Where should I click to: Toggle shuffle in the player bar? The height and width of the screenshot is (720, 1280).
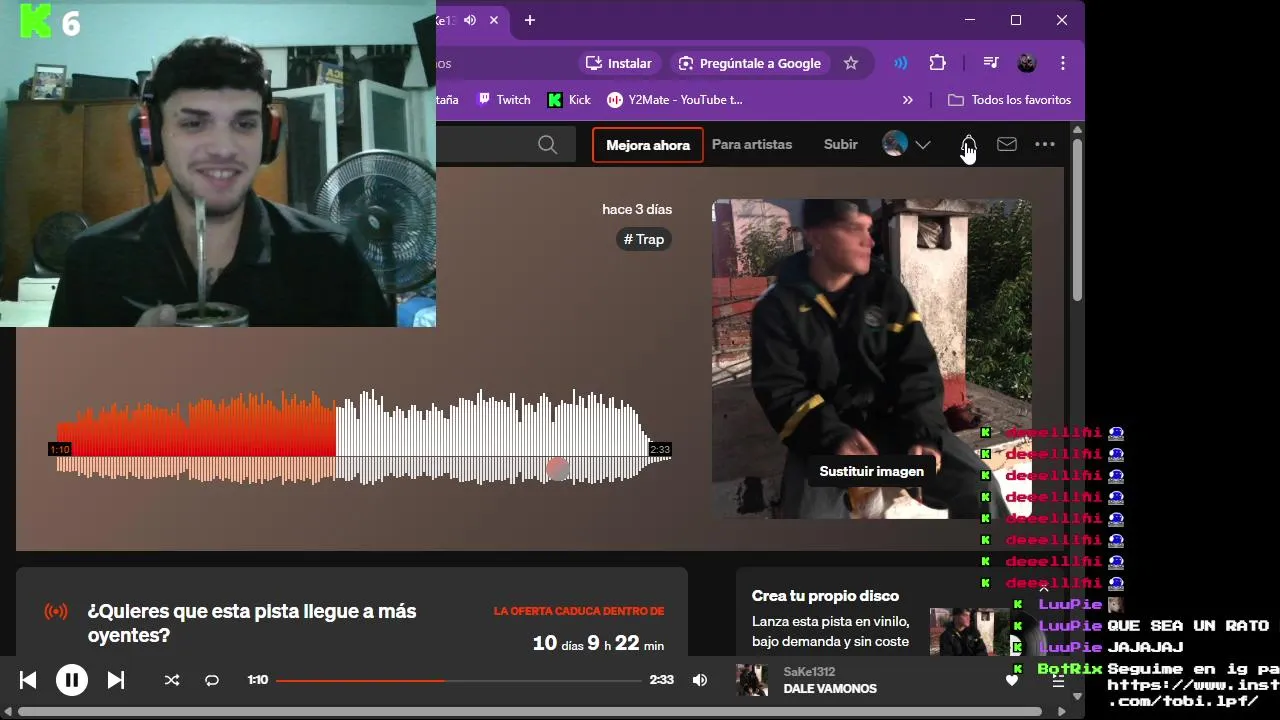(x=172, y=680)
